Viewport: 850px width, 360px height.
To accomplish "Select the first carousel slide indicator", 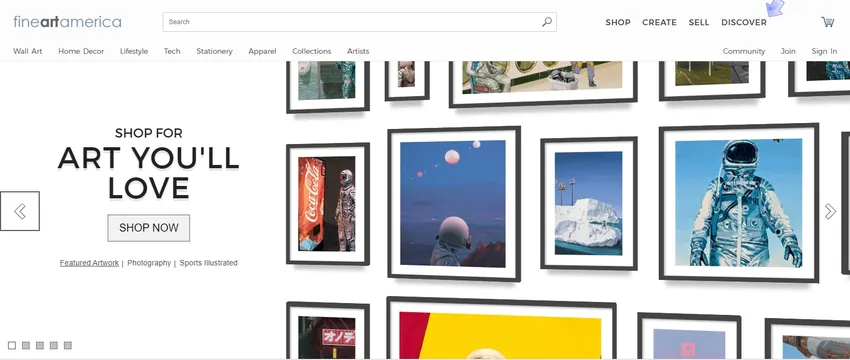I will point(12,345).
